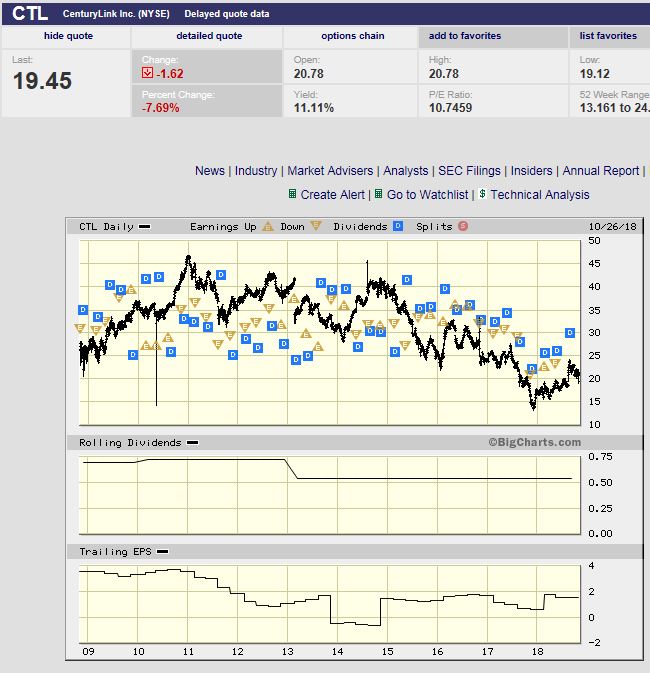650x673 pixels.
Task: Click the Dividends legend D icon
Action: click(x=398, y=226)
